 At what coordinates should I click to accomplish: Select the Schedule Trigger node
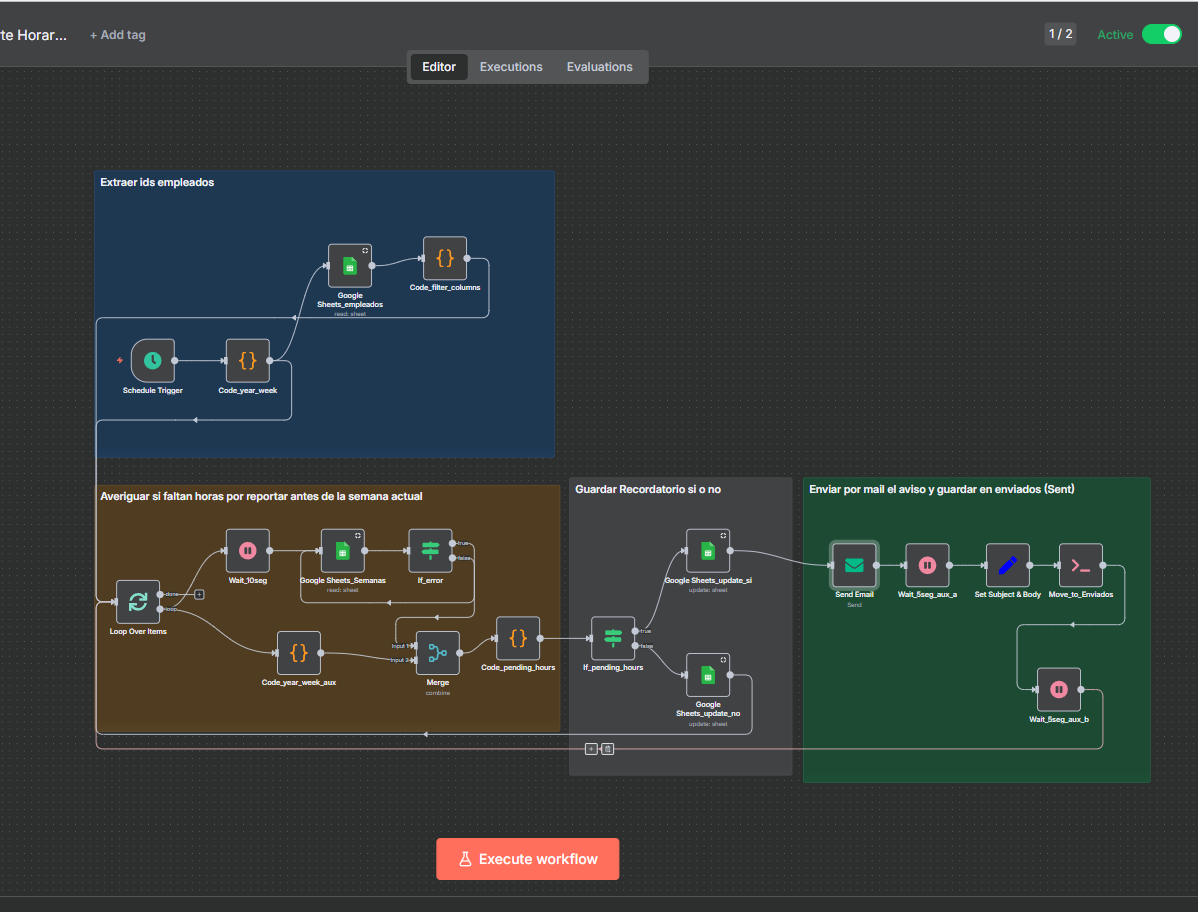[152, 360]
